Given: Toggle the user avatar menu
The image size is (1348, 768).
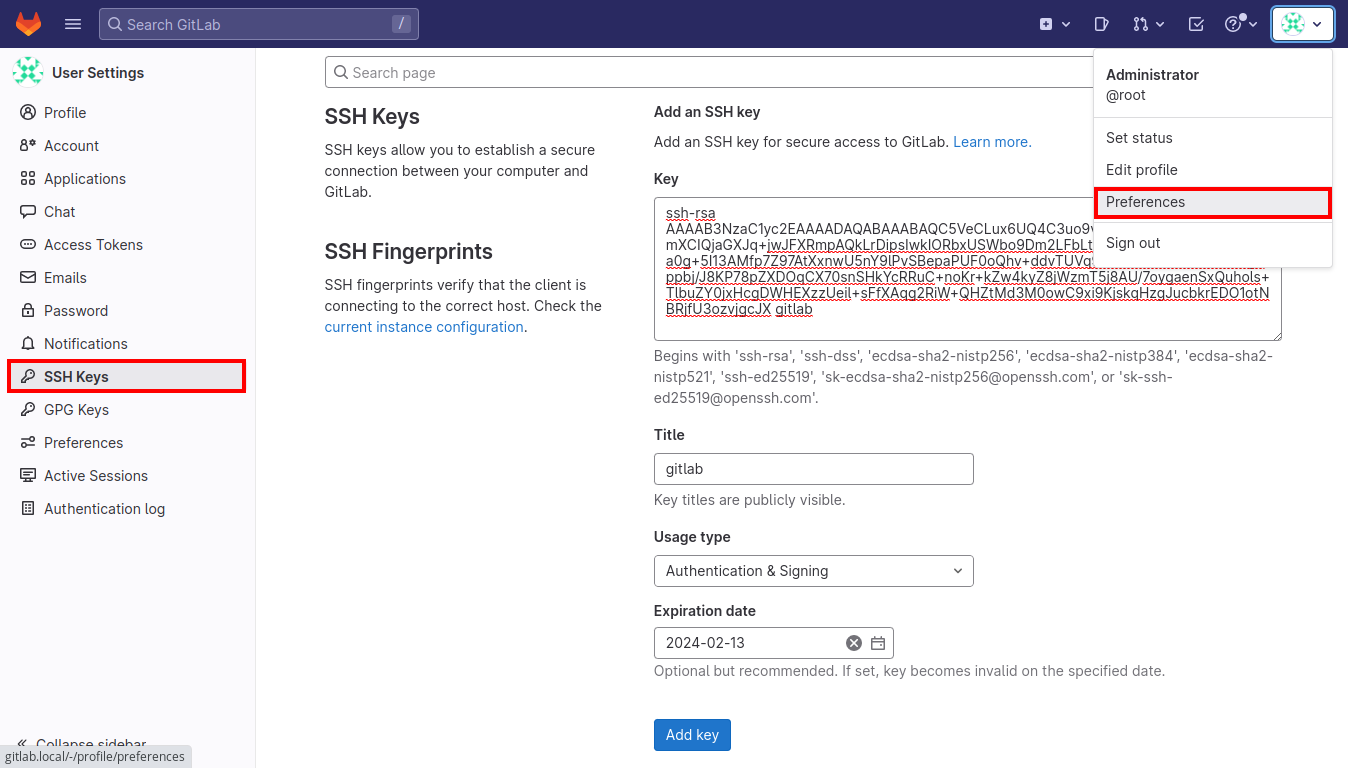Looking at the screenshot, I should (1303, 24).
